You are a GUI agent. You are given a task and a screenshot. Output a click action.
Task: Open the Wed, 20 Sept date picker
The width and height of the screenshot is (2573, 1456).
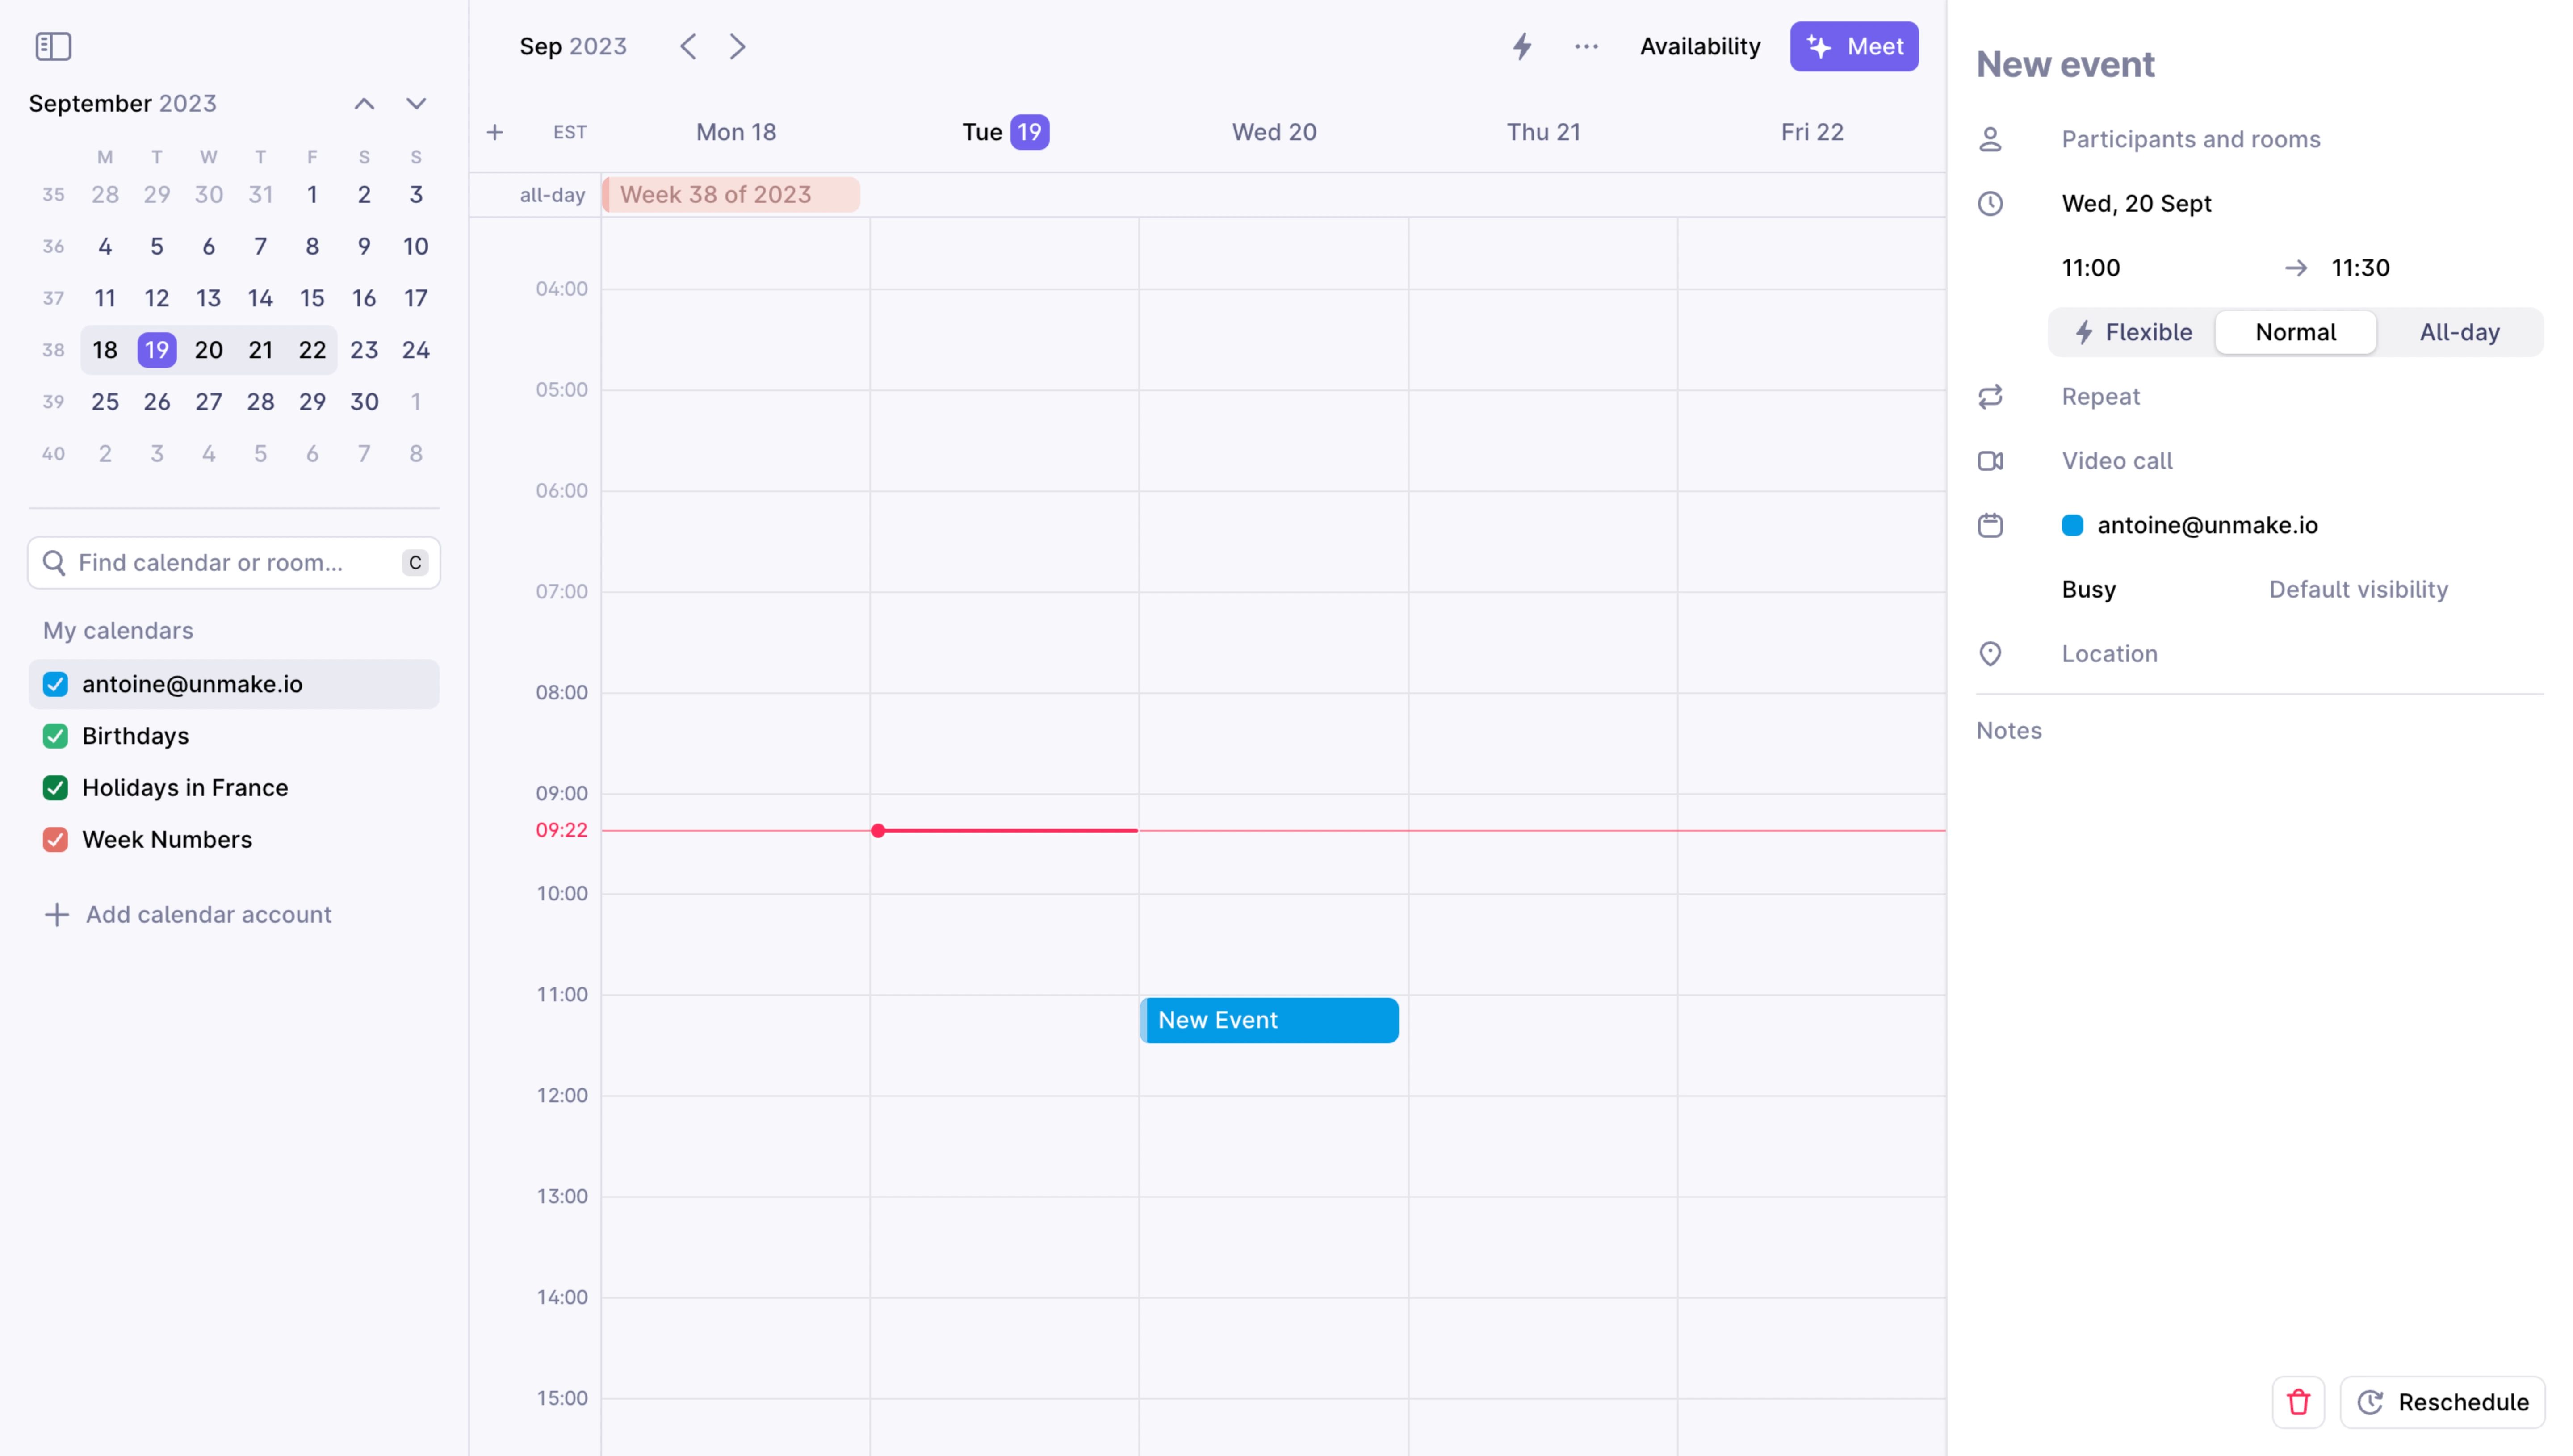tap(2136, 204)
